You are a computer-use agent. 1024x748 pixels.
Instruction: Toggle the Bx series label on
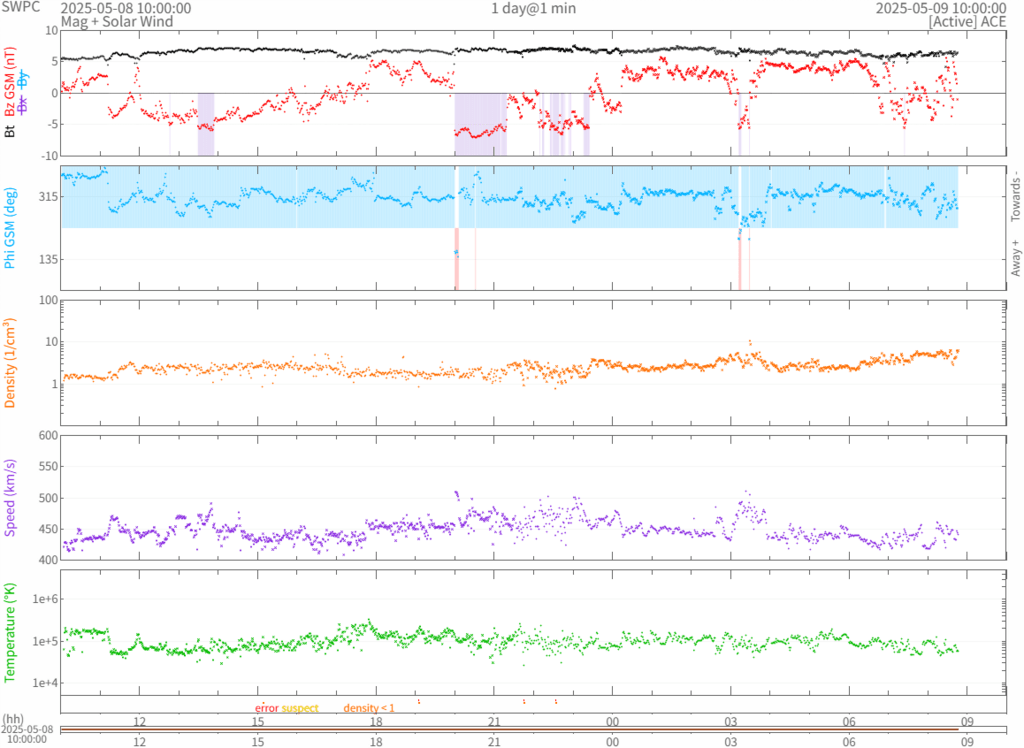coord(24,103)
